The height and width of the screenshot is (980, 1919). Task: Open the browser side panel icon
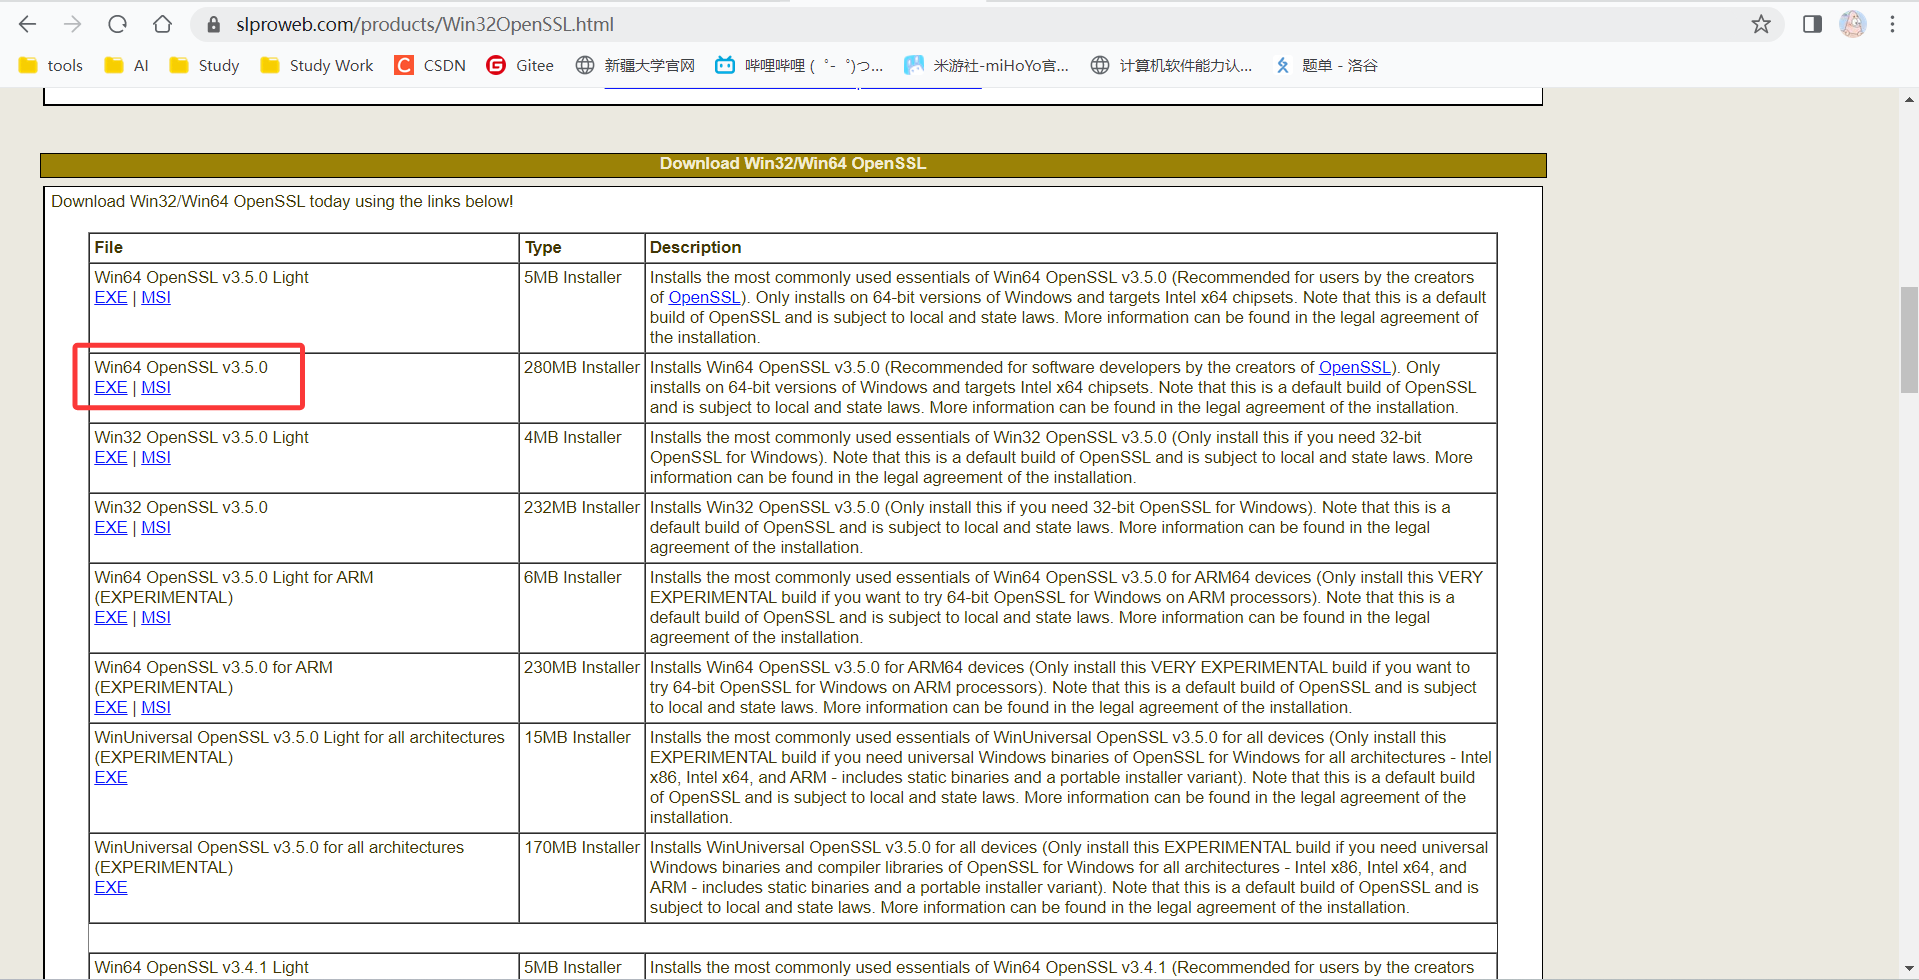tap(1812, 24)
